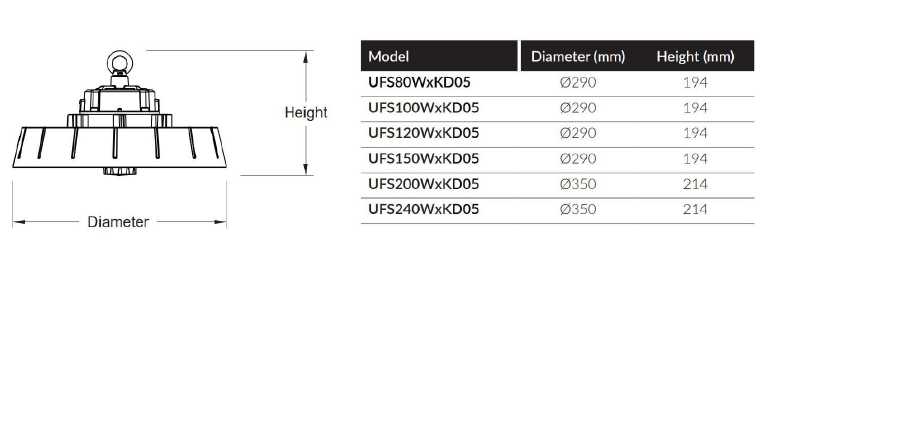The image size is (900, 425).
Task: Select the UFS80WxKD05 model row
Action: pyautogui.click(x=557, y=83)
